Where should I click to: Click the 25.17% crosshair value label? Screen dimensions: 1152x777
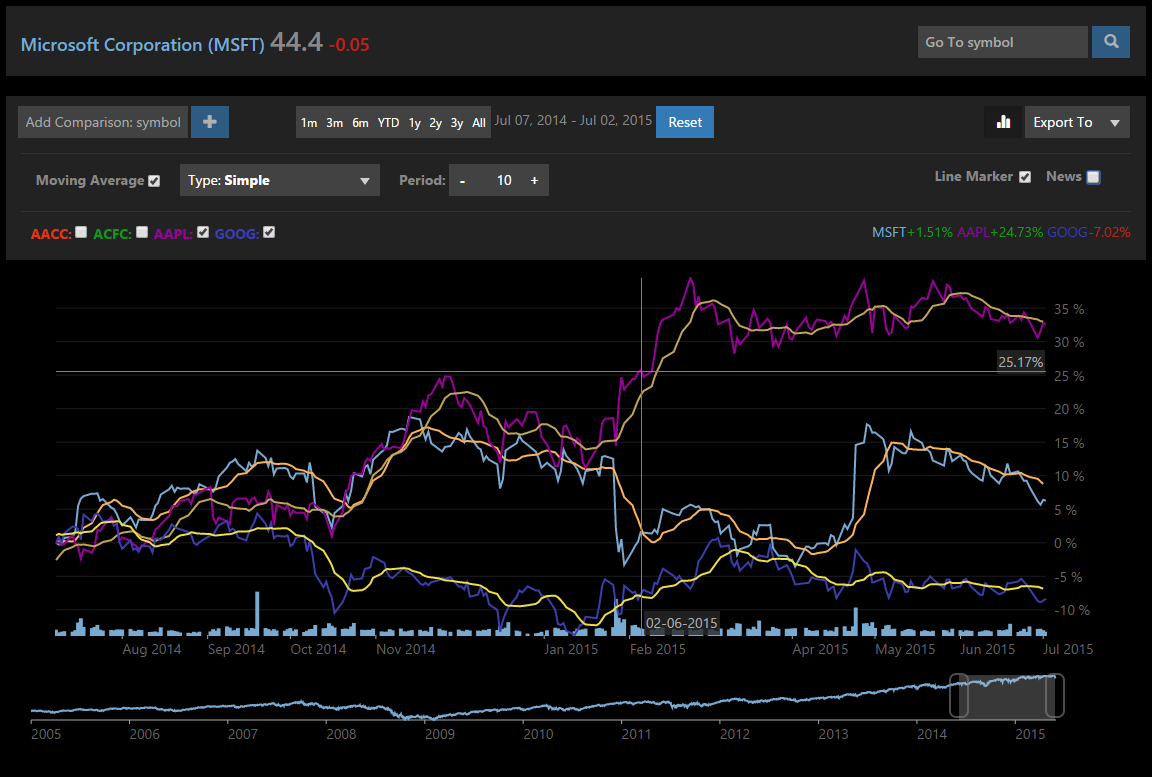pos(1020,362)
